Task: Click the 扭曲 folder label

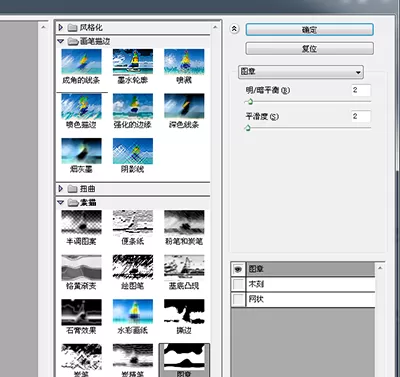Action: tap(88, 189)
